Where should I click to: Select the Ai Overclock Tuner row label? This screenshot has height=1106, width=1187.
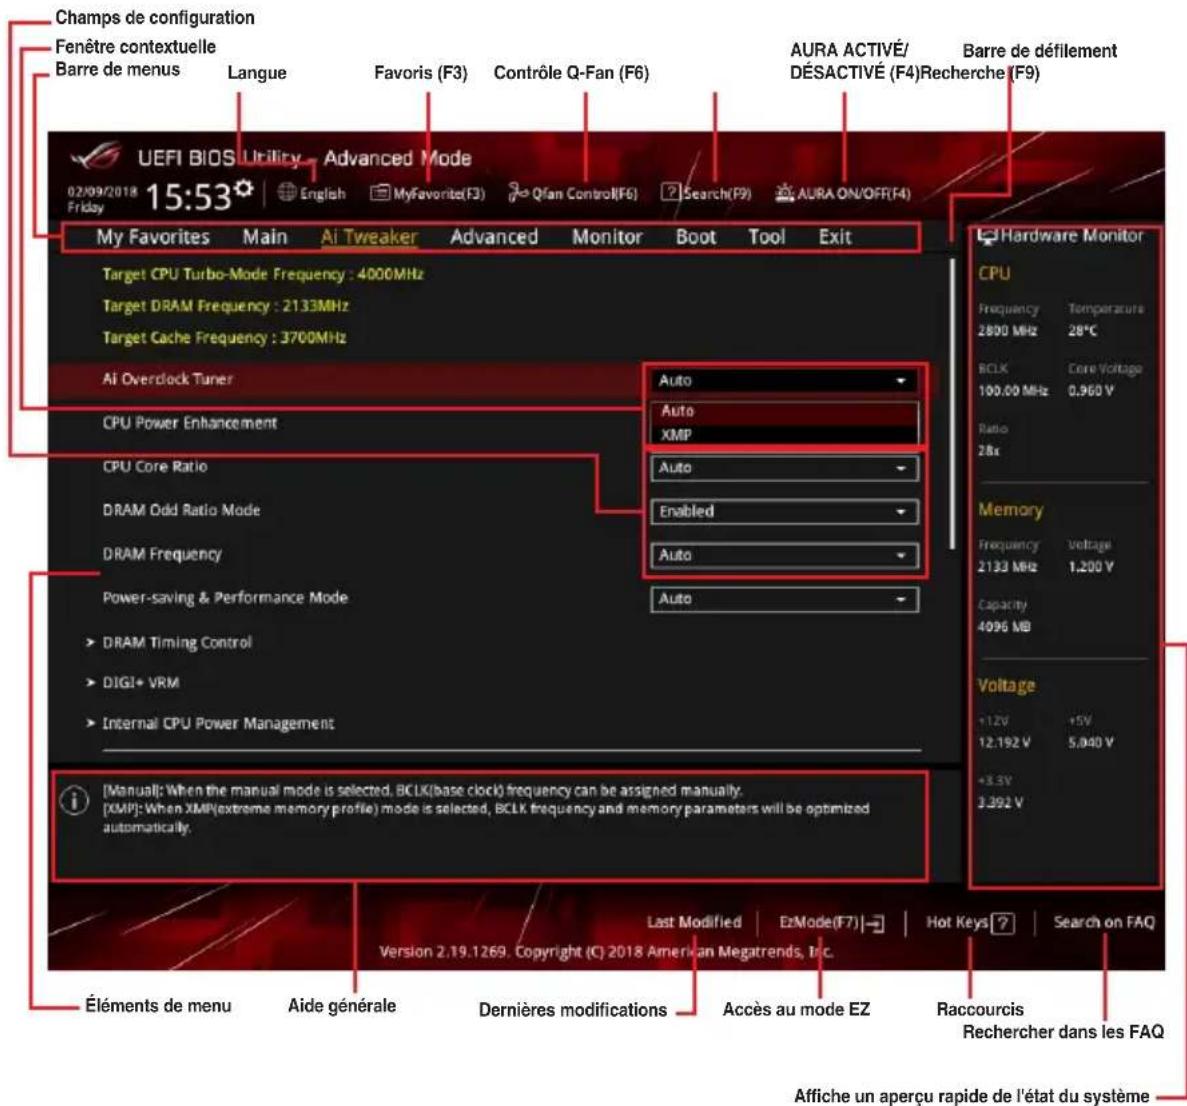pyautogui.click(x=168, y=379)
